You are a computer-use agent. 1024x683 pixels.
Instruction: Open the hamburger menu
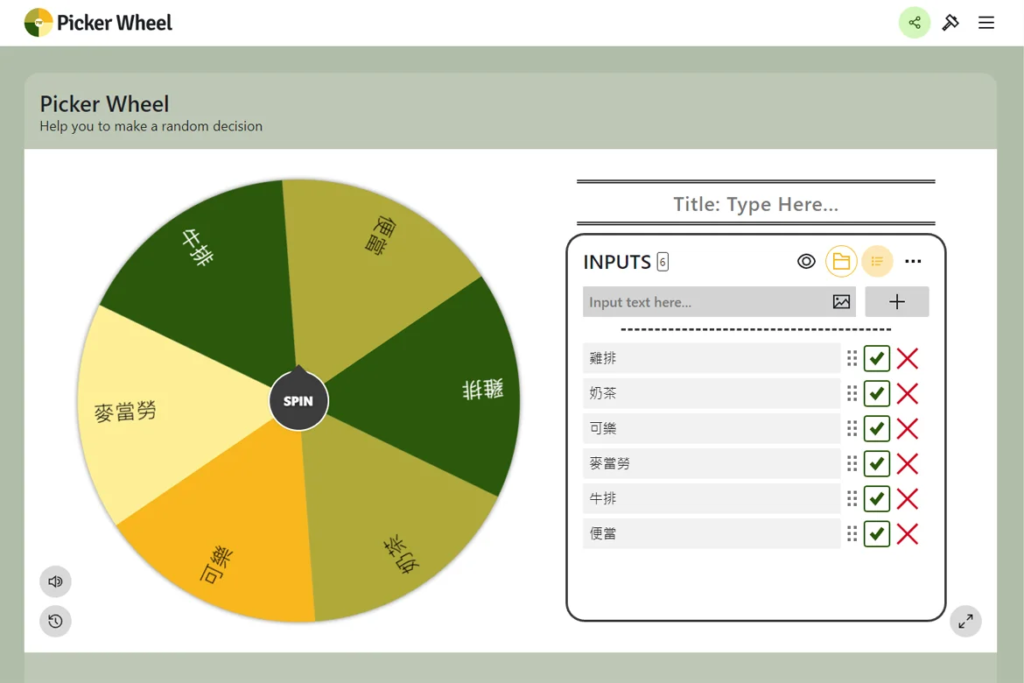(x=986, y=22)
